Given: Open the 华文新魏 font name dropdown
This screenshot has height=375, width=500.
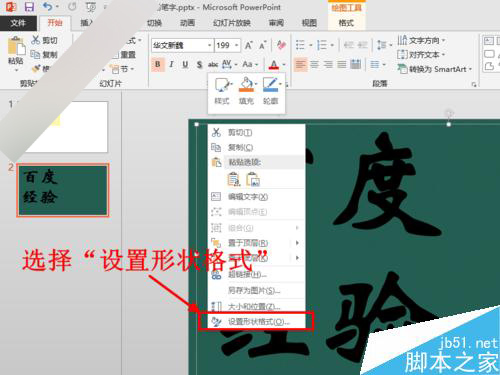Looking at the screenshot, I should pos(210,45).
